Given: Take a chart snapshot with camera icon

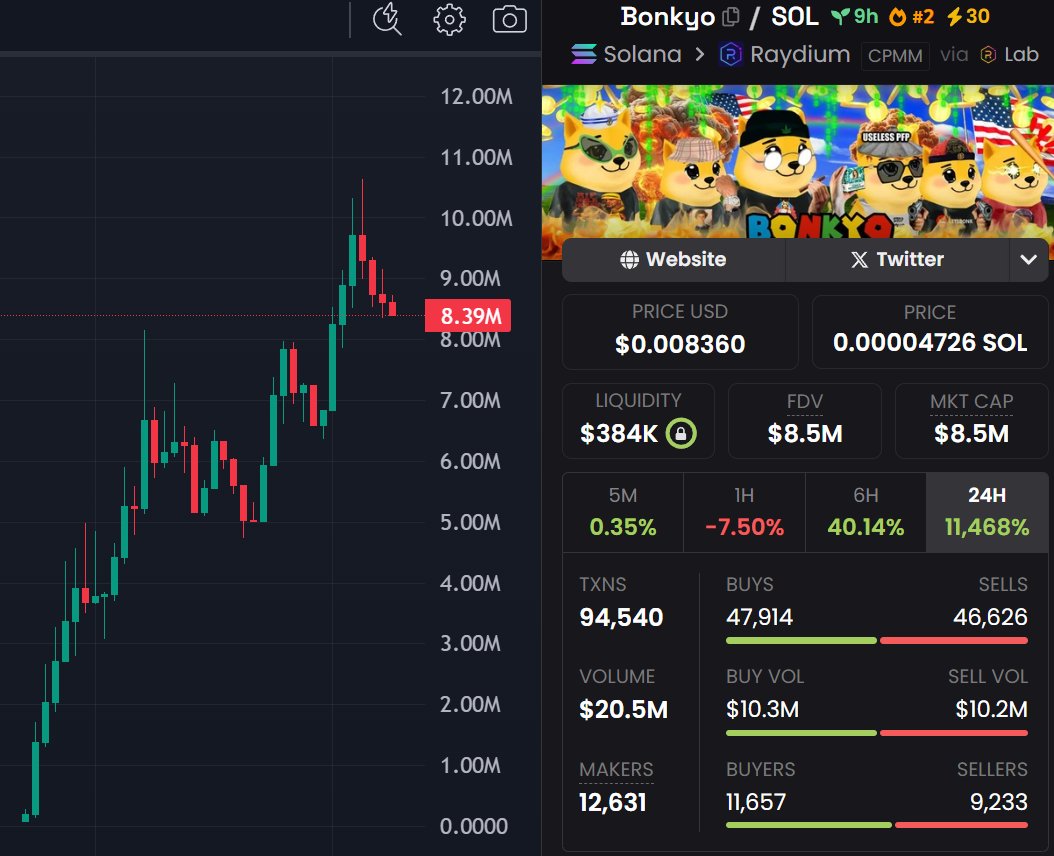Looking at the screenshot, I should point(510,20).
